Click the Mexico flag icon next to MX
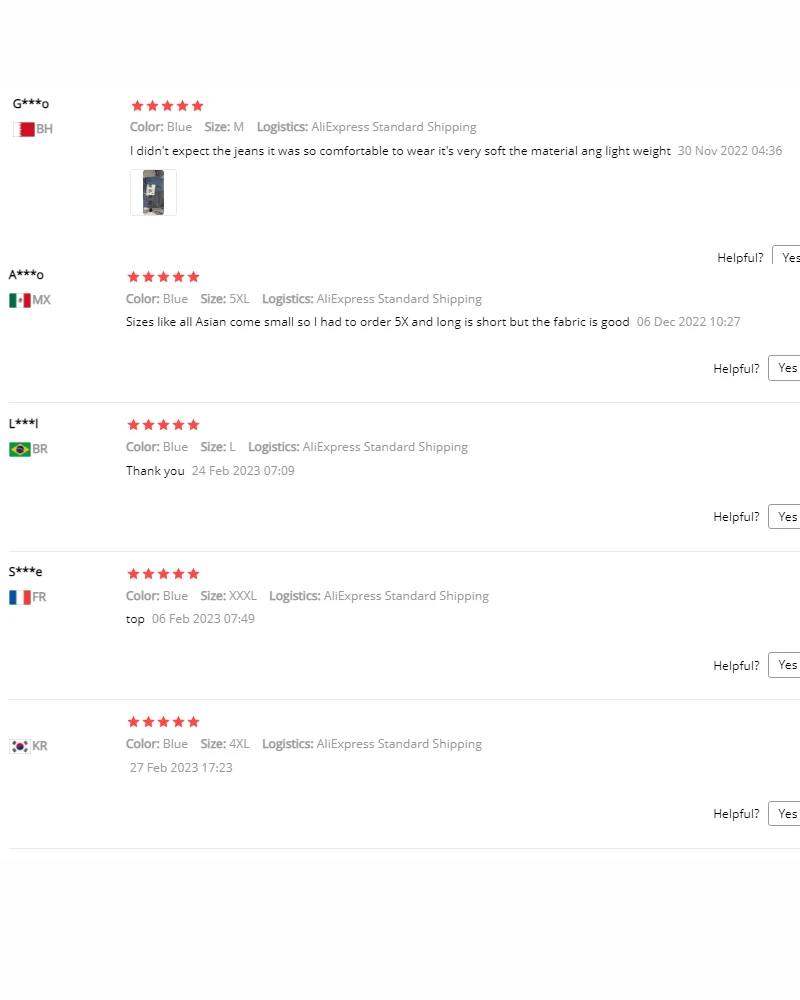Image resolution: width=800 pixels, height=1000 pixels. point(19,300)
